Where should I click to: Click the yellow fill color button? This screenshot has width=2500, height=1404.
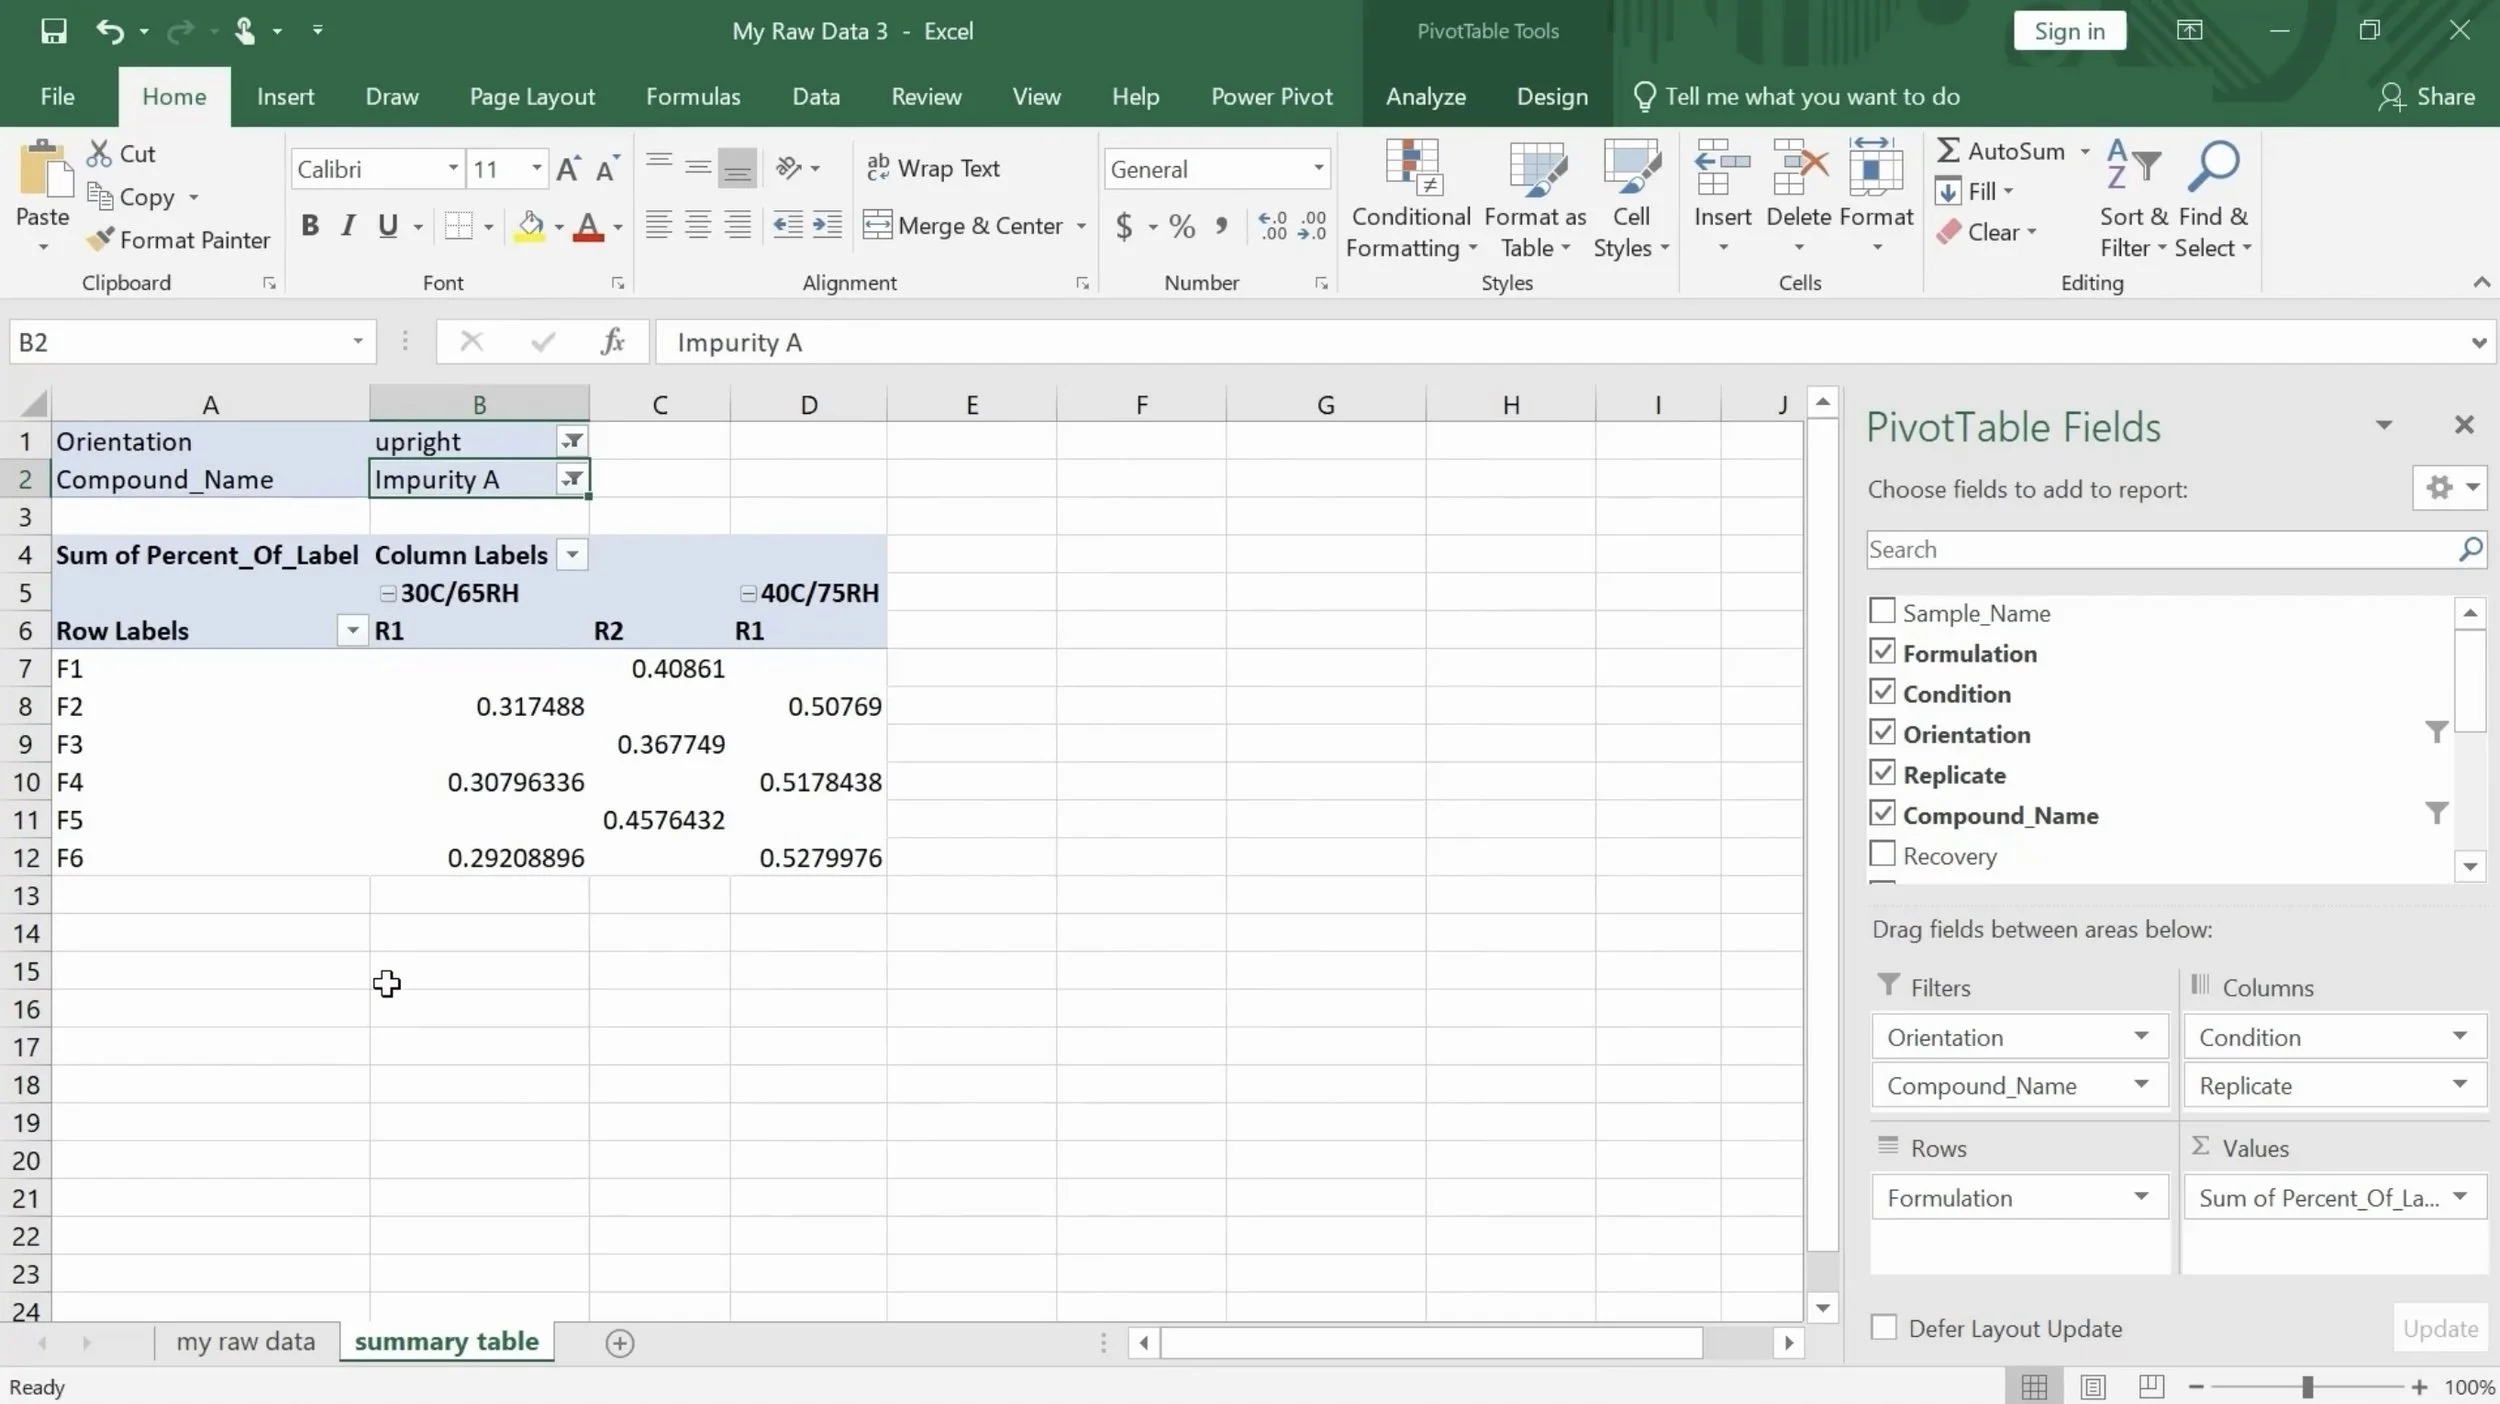(530, 227)
